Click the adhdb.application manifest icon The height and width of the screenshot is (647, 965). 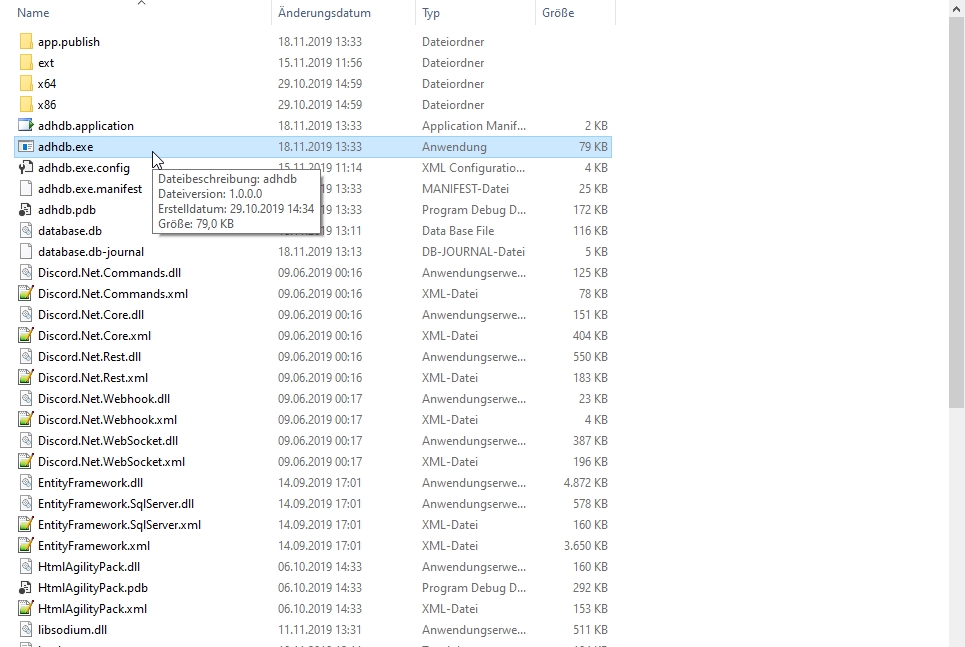26,126
